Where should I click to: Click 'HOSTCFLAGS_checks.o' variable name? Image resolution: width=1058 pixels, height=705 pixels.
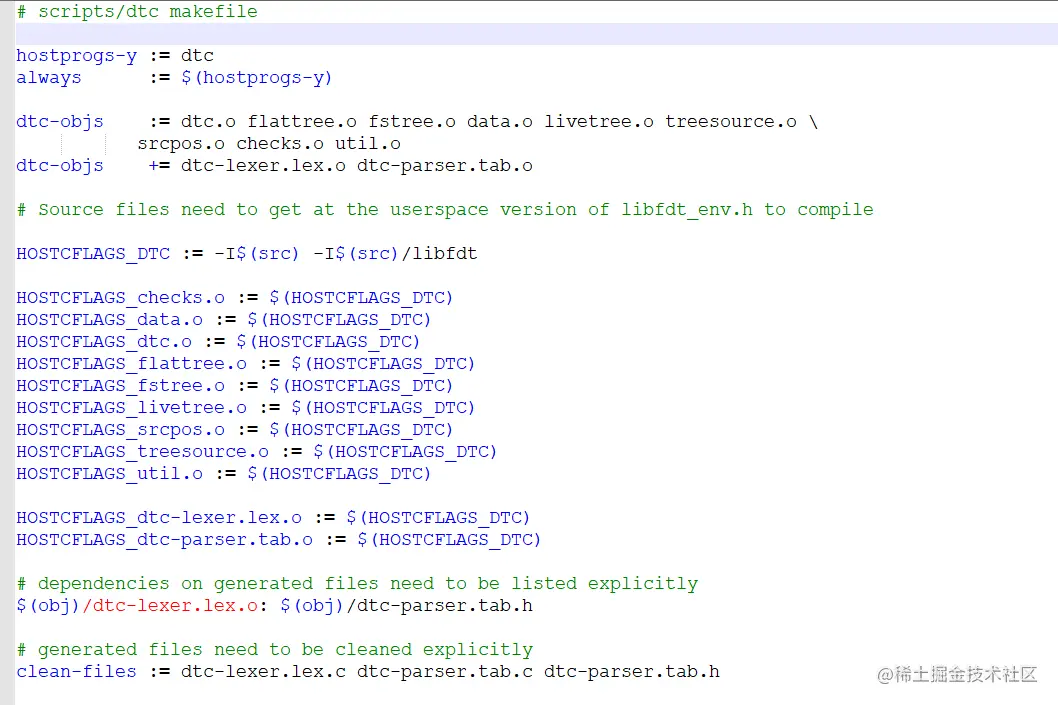coord(120,298)
